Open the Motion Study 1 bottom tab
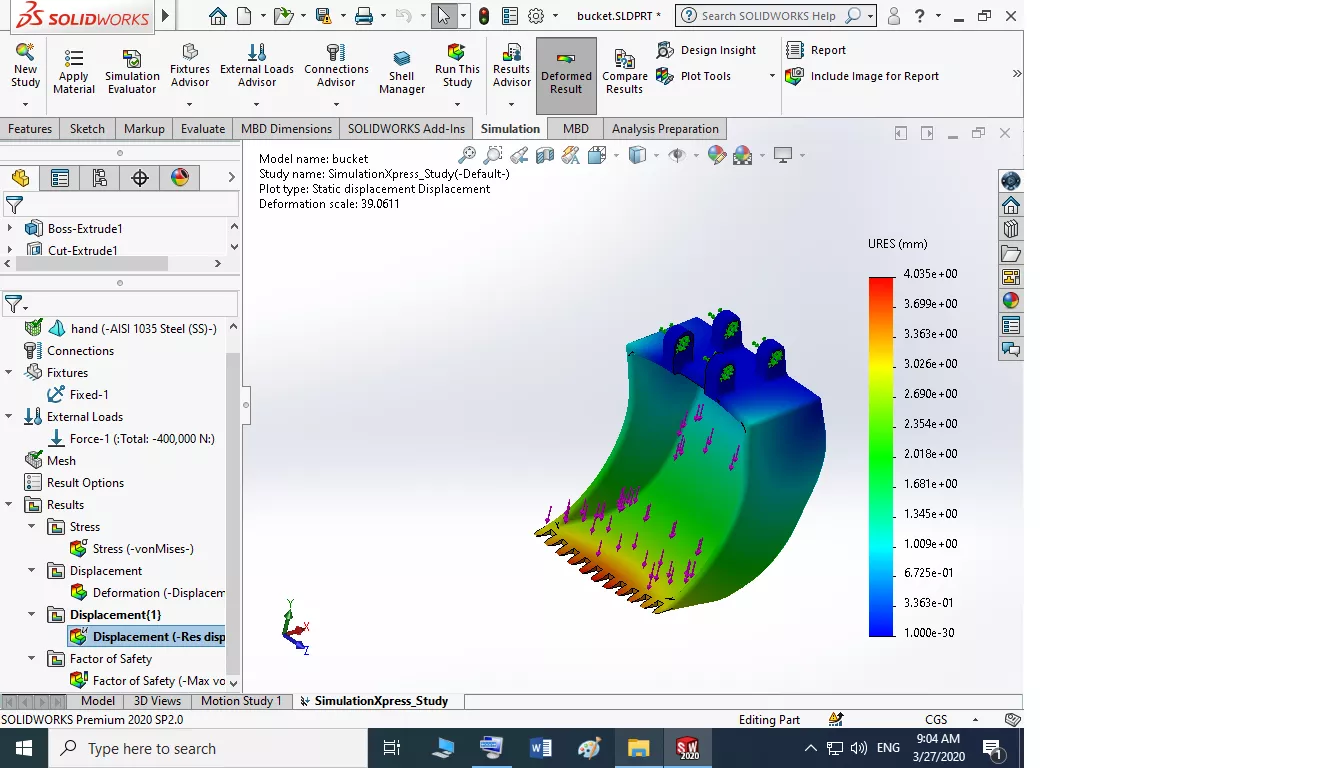The width and height of the screenshot is (1338, 768). (241, 701)
